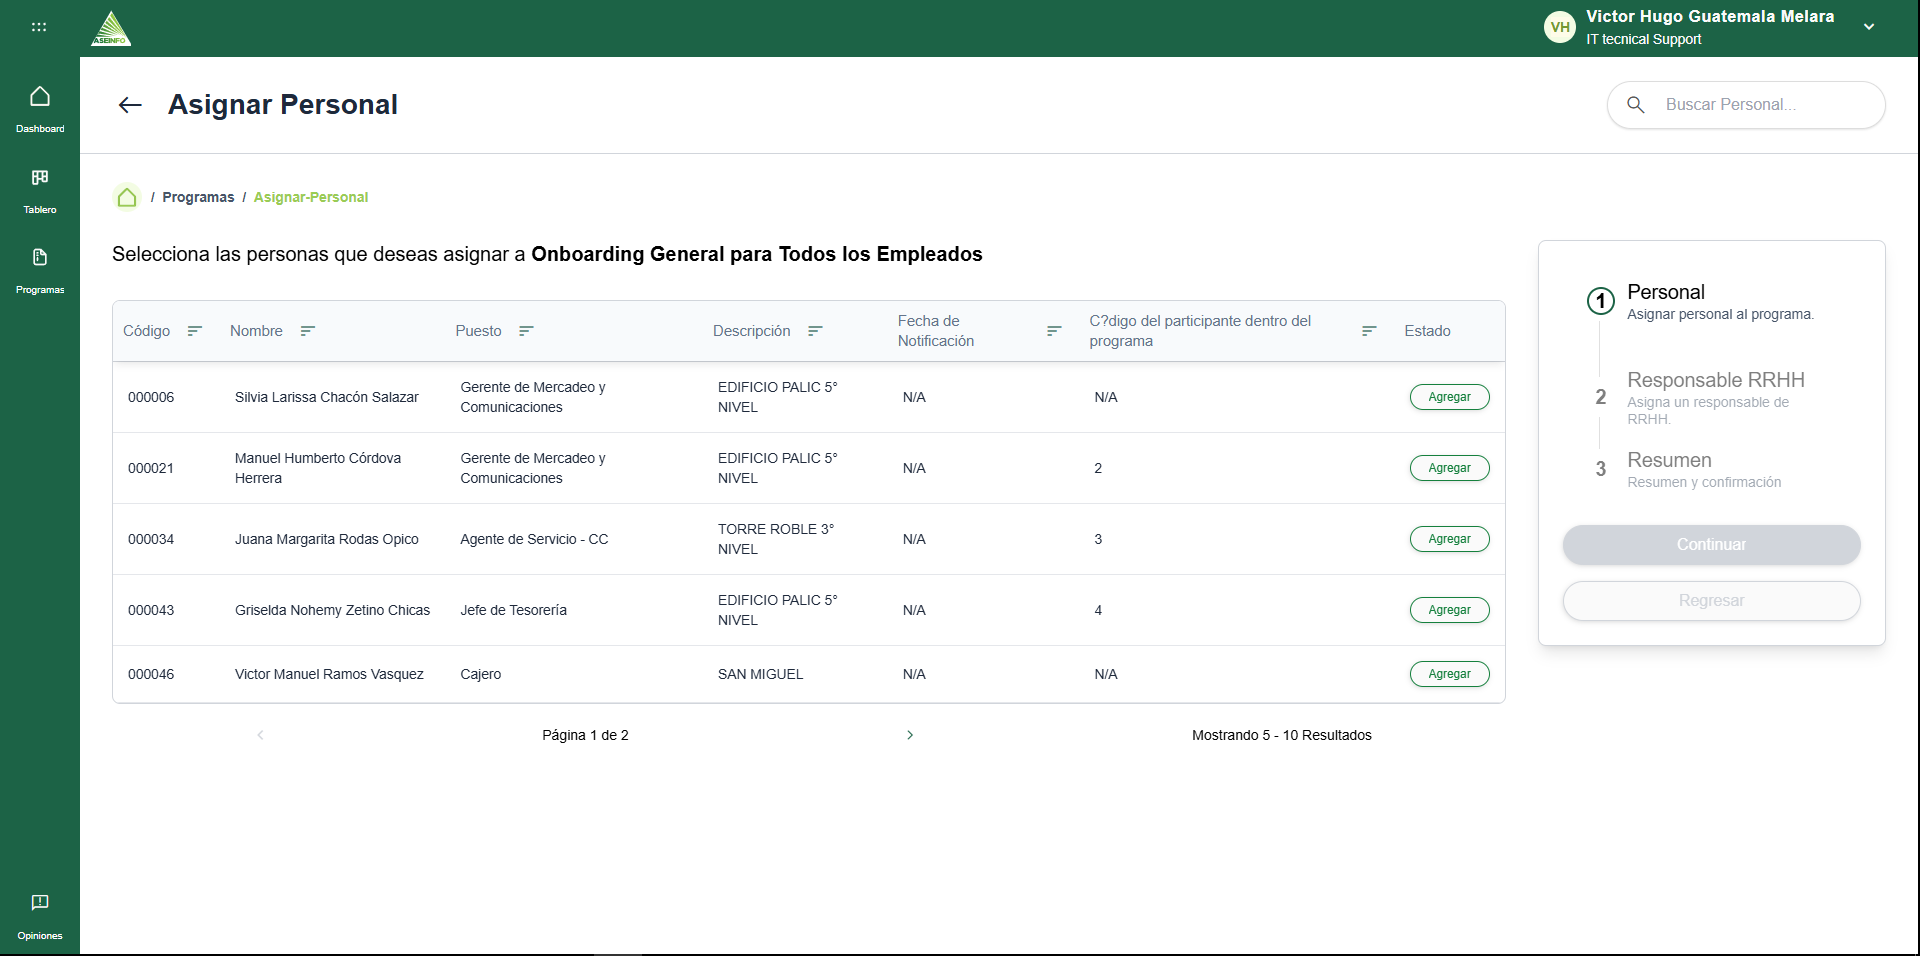
Task: Select step 3 Resumen
Action: [1688, 469]
